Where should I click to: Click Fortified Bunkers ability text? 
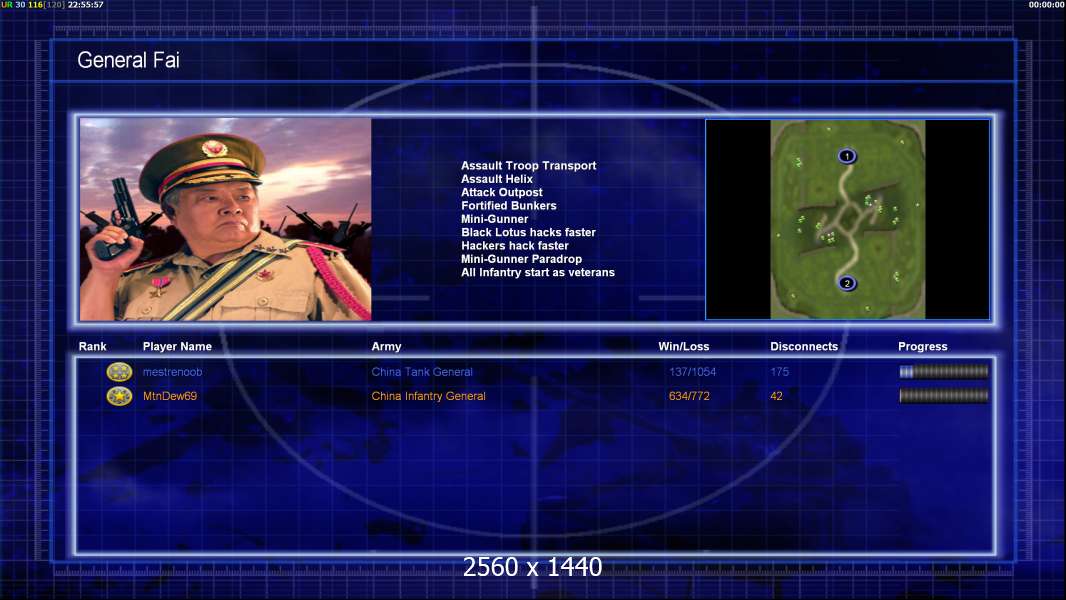(508, 206)
